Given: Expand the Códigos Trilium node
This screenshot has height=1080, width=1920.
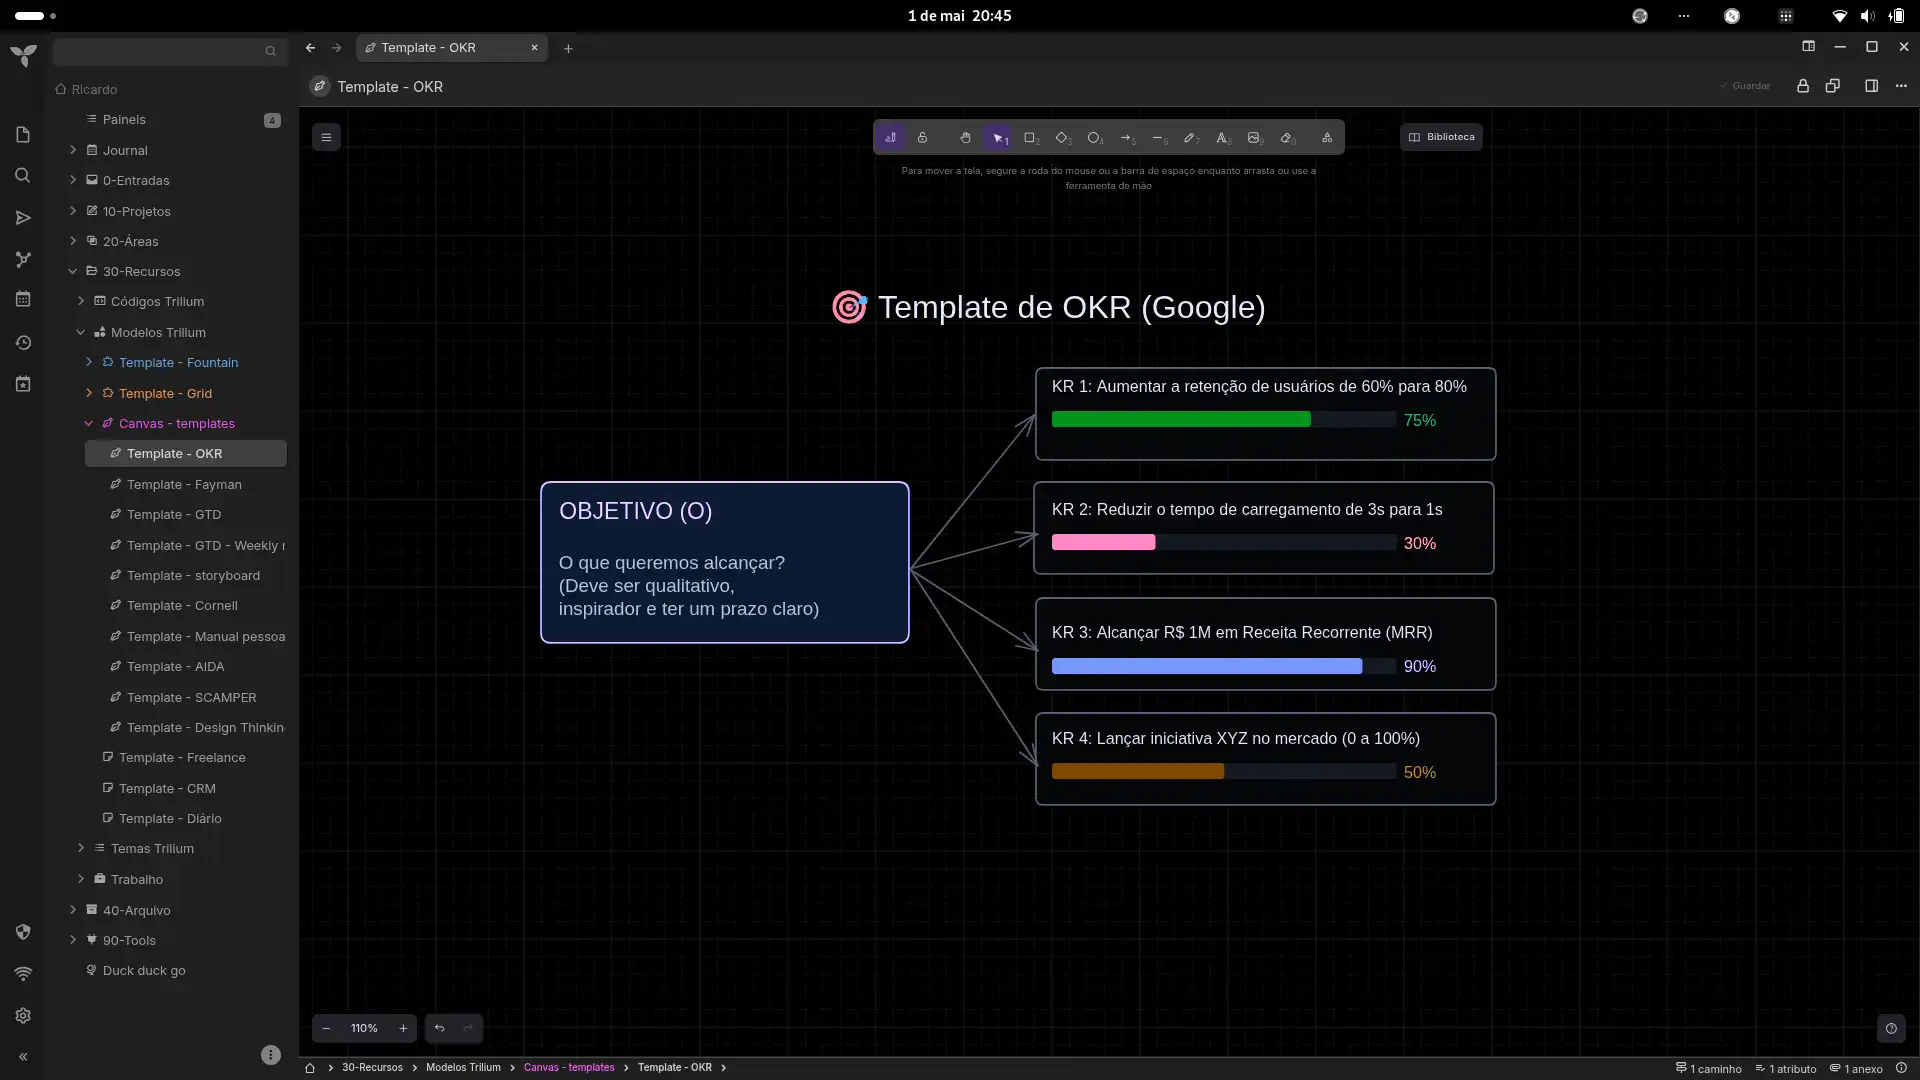Looking at the screenshot, I should click(81, 301).
